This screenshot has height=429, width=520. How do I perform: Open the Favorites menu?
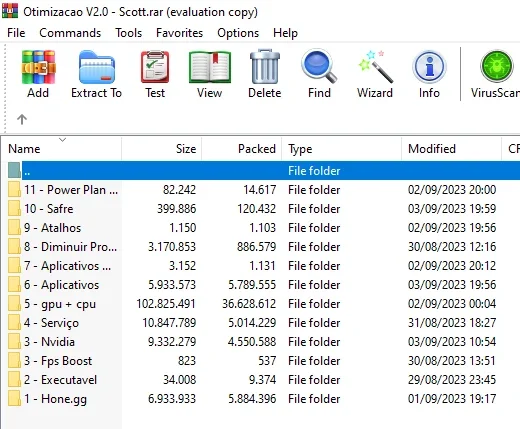point(179,33)
